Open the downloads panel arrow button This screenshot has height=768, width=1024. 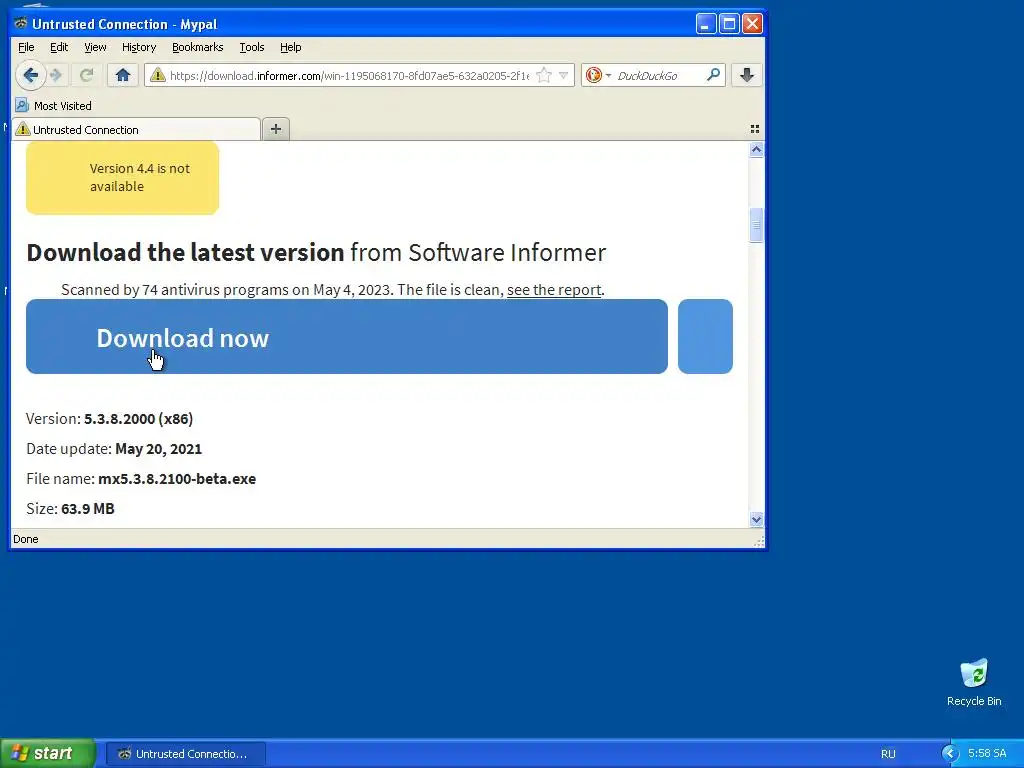coord(747,75)
